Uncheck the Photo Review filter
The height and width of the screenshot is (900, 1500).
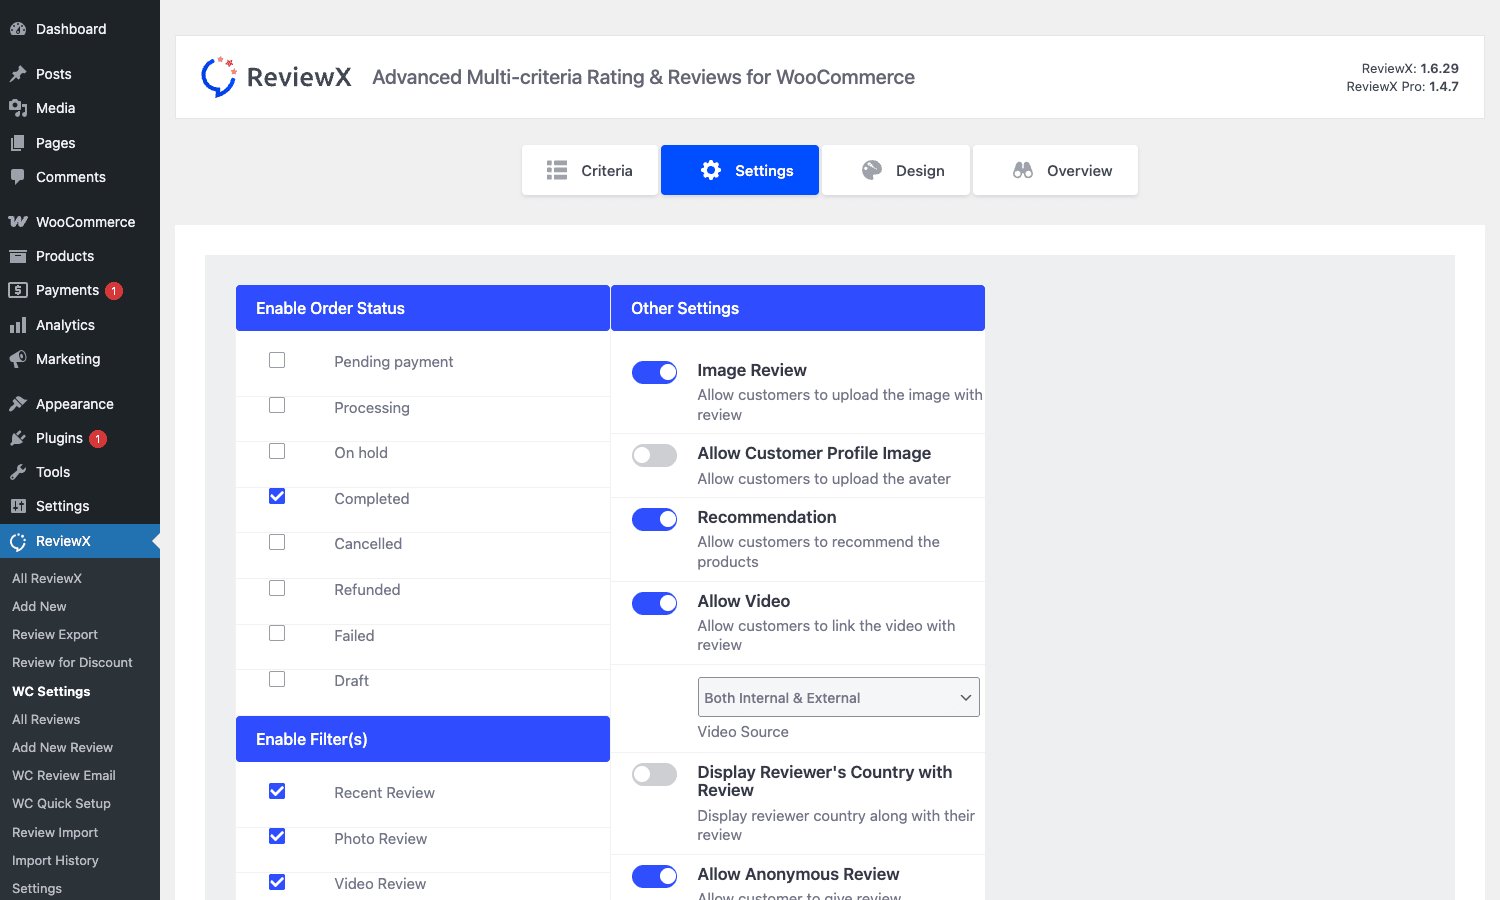(x=277, y=836)
